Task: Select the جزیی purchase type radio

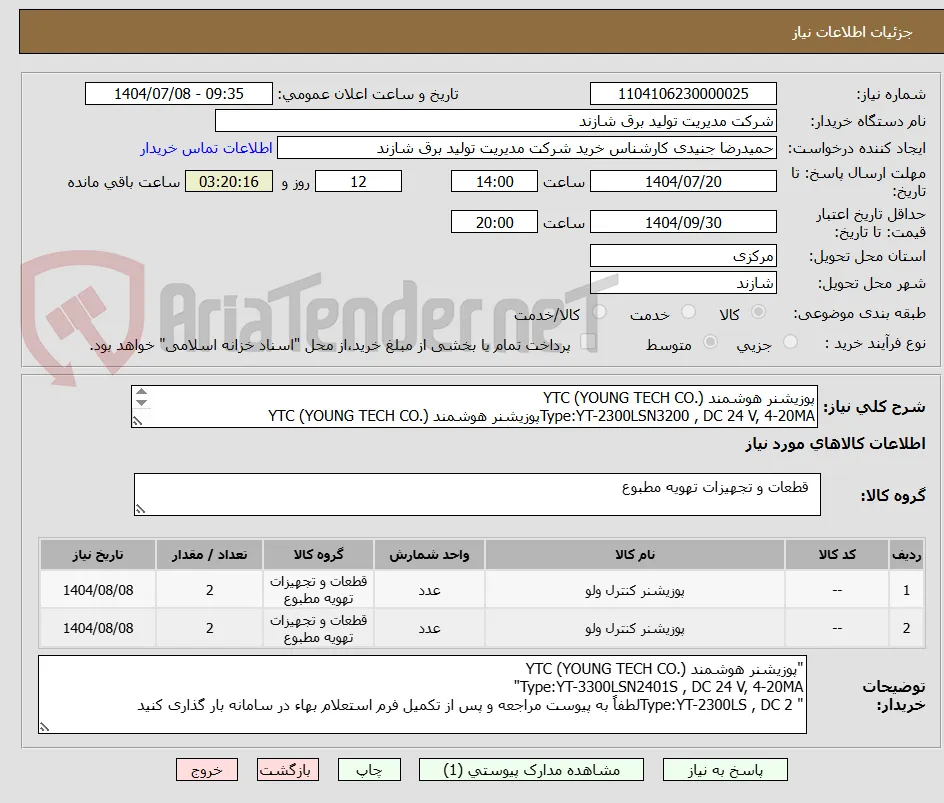Action: [790, 342]
